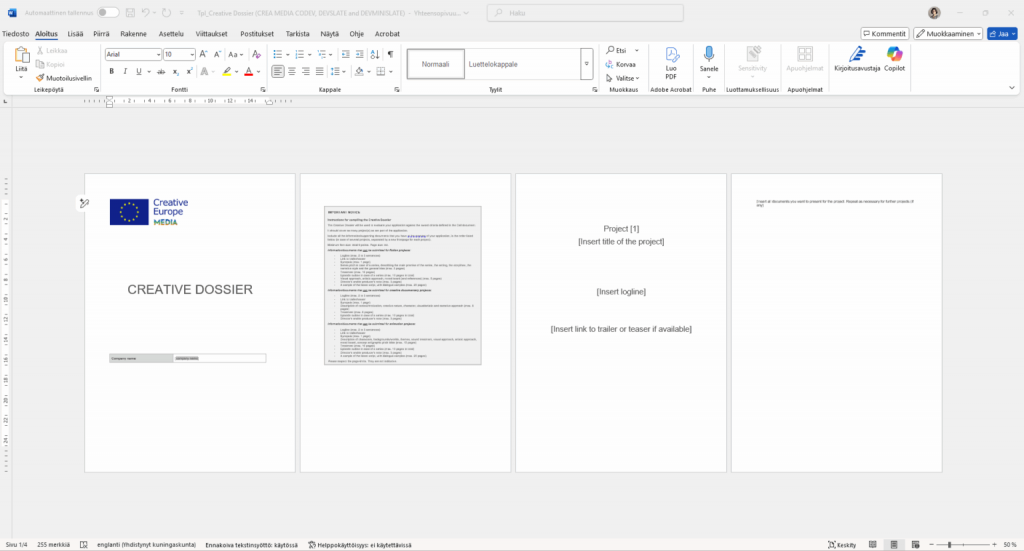1024x551 pixels.
Task: Click the Muotoilusivellin format painter
Action: 64,77
